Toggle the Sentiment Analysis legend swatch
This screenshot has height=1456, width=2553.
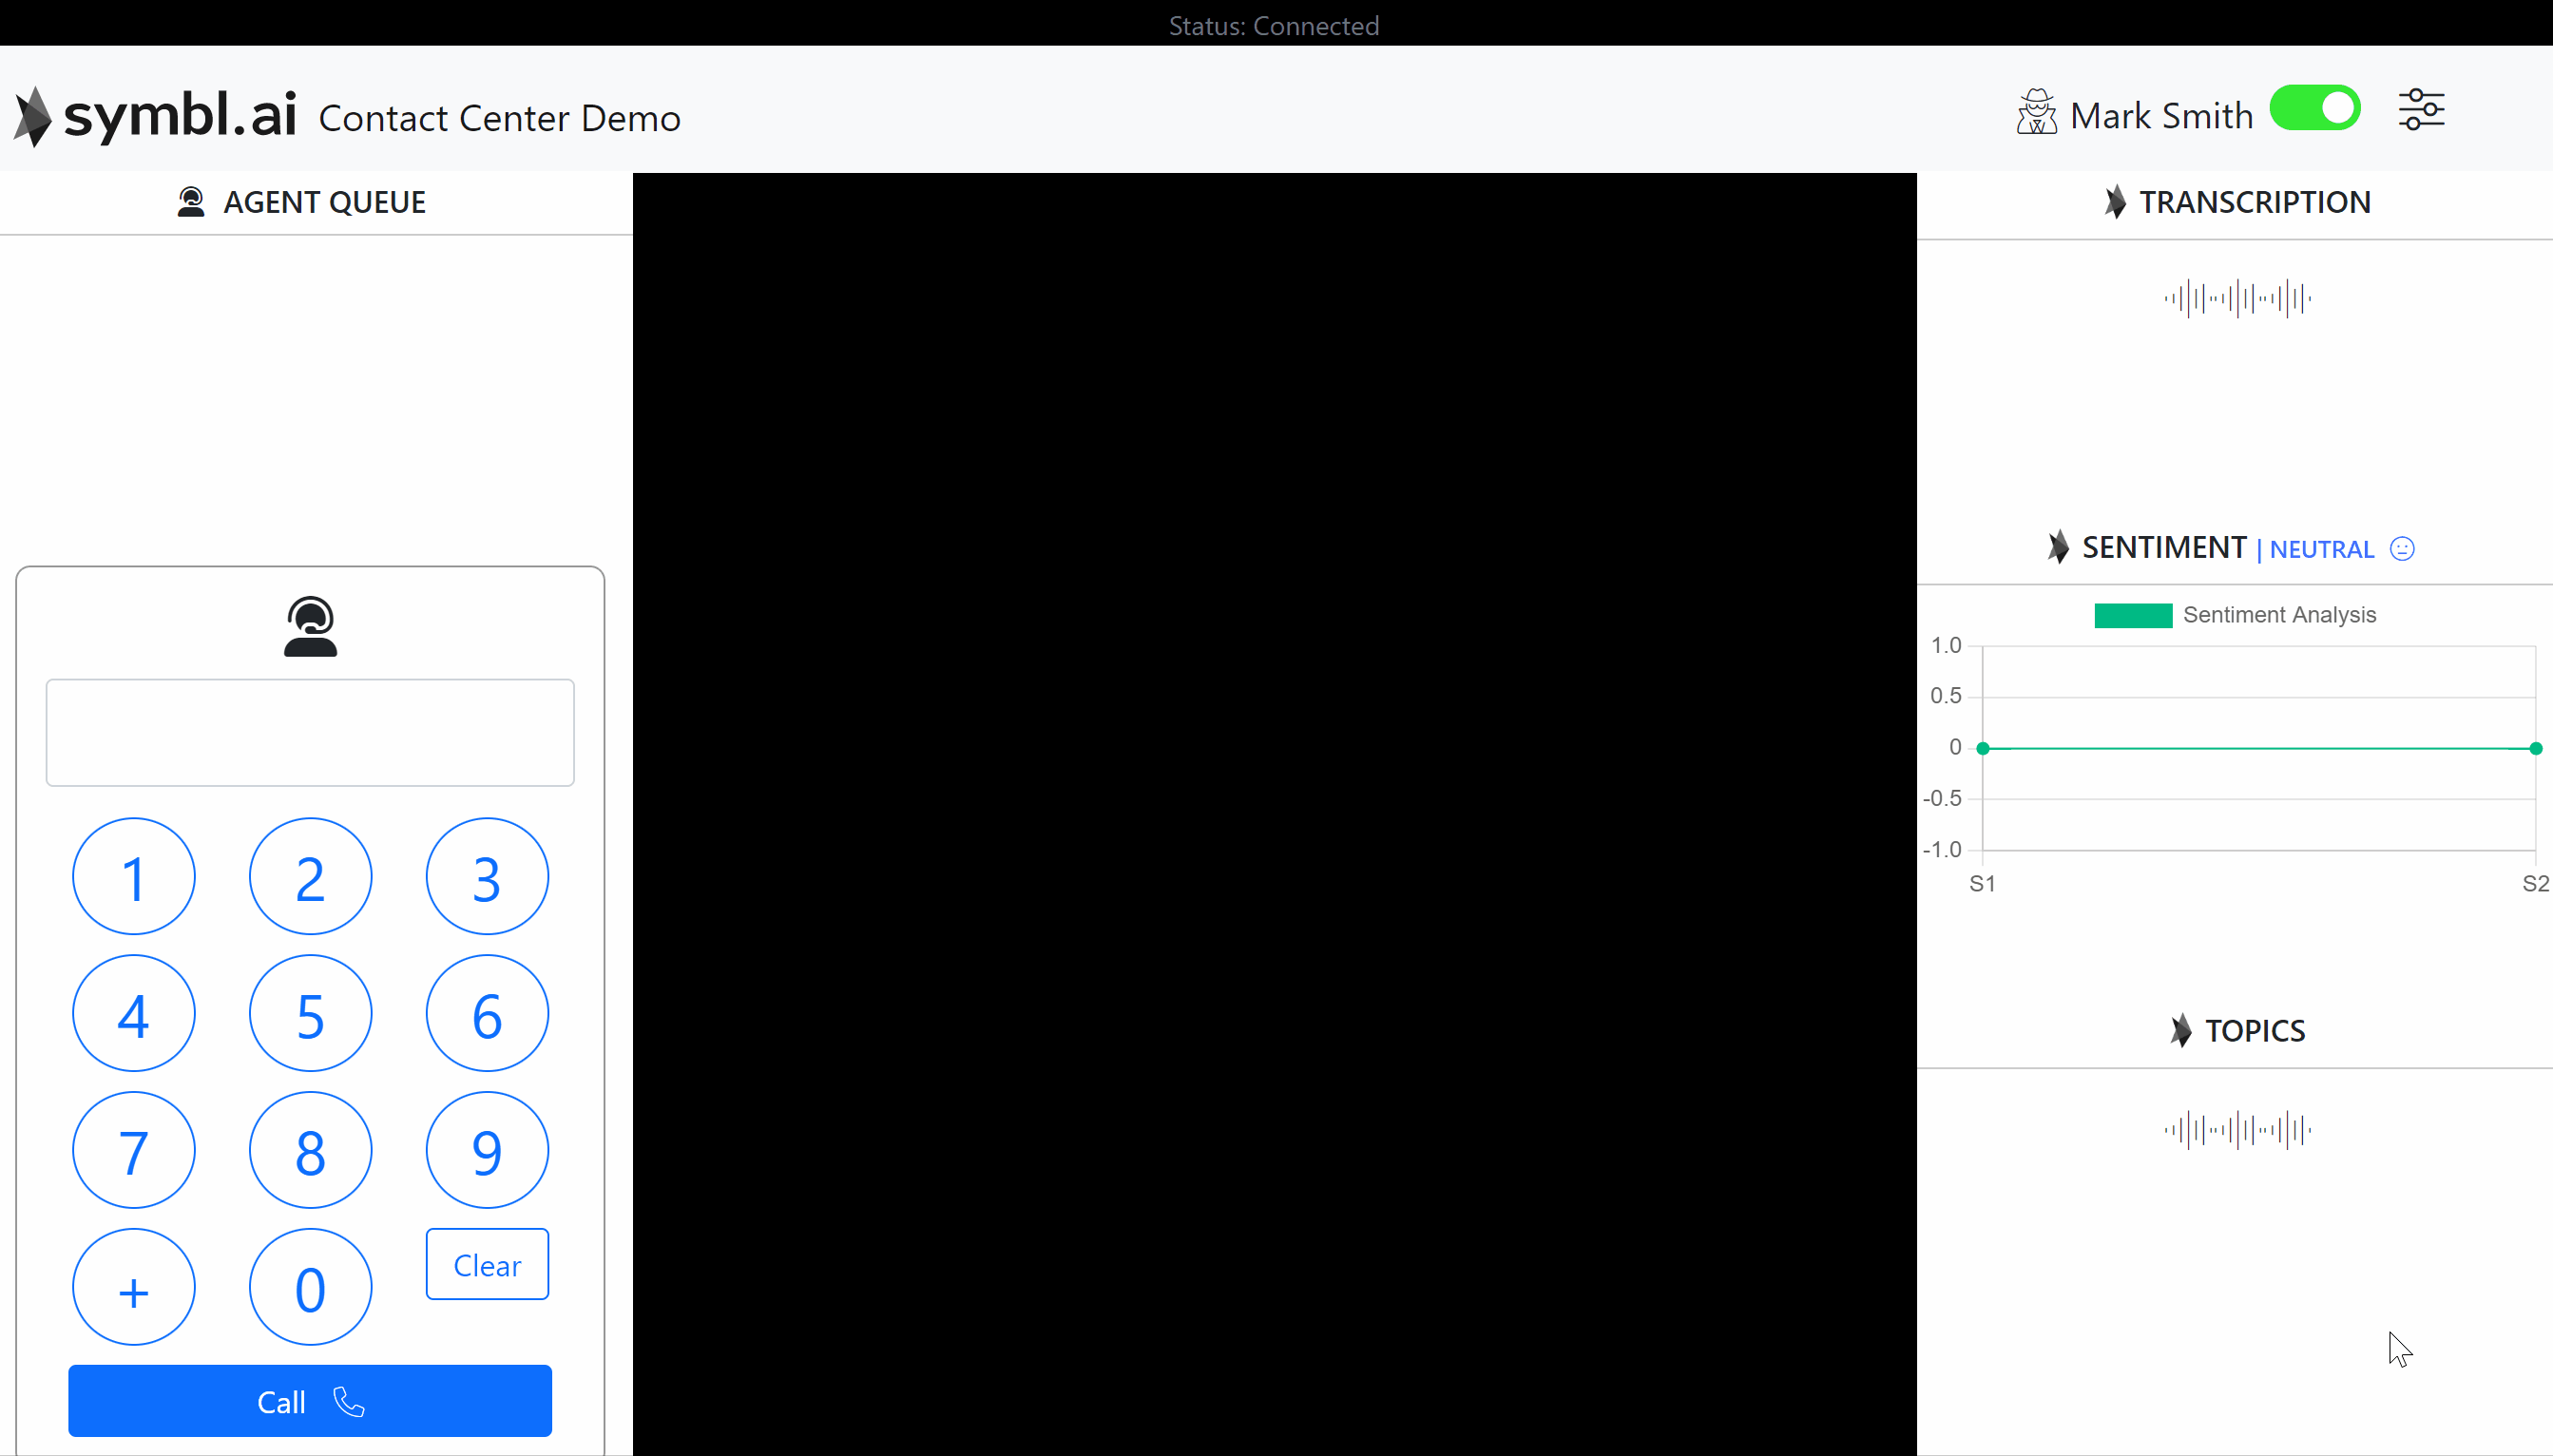[2133, 615]
